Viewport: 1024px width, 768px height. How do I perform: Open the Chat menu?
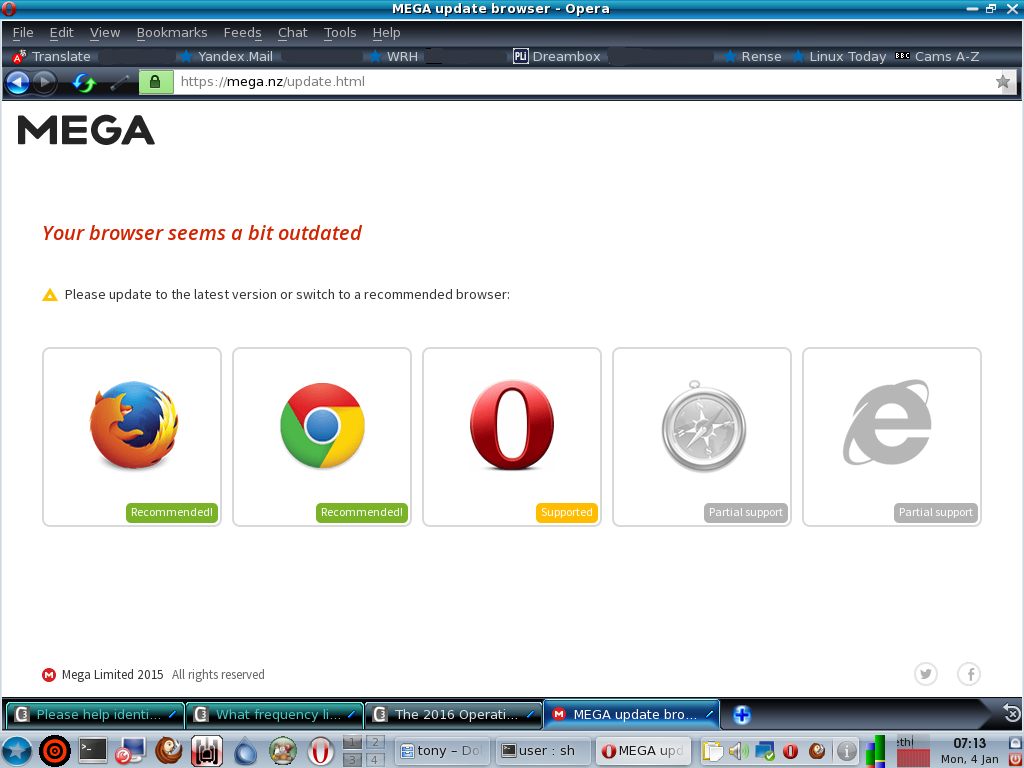pos(293,33)
